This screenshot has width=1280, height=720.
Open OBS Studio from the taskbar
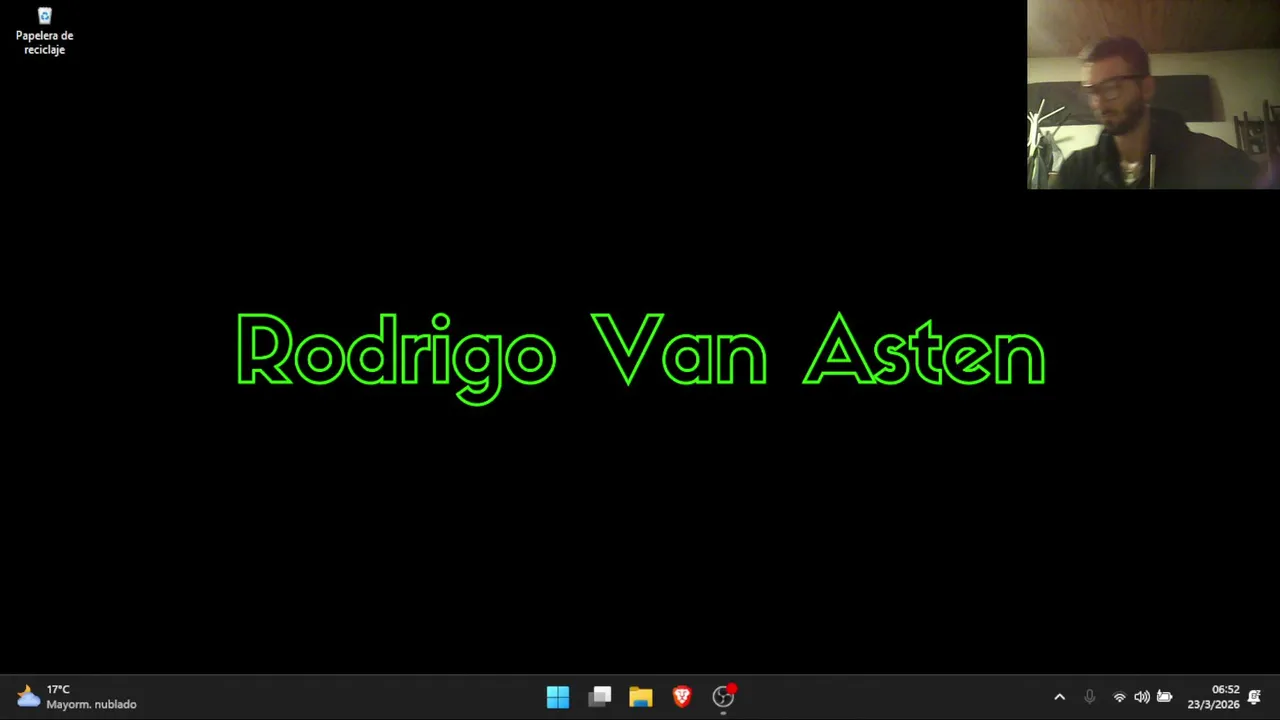click(x=724, y=696)
